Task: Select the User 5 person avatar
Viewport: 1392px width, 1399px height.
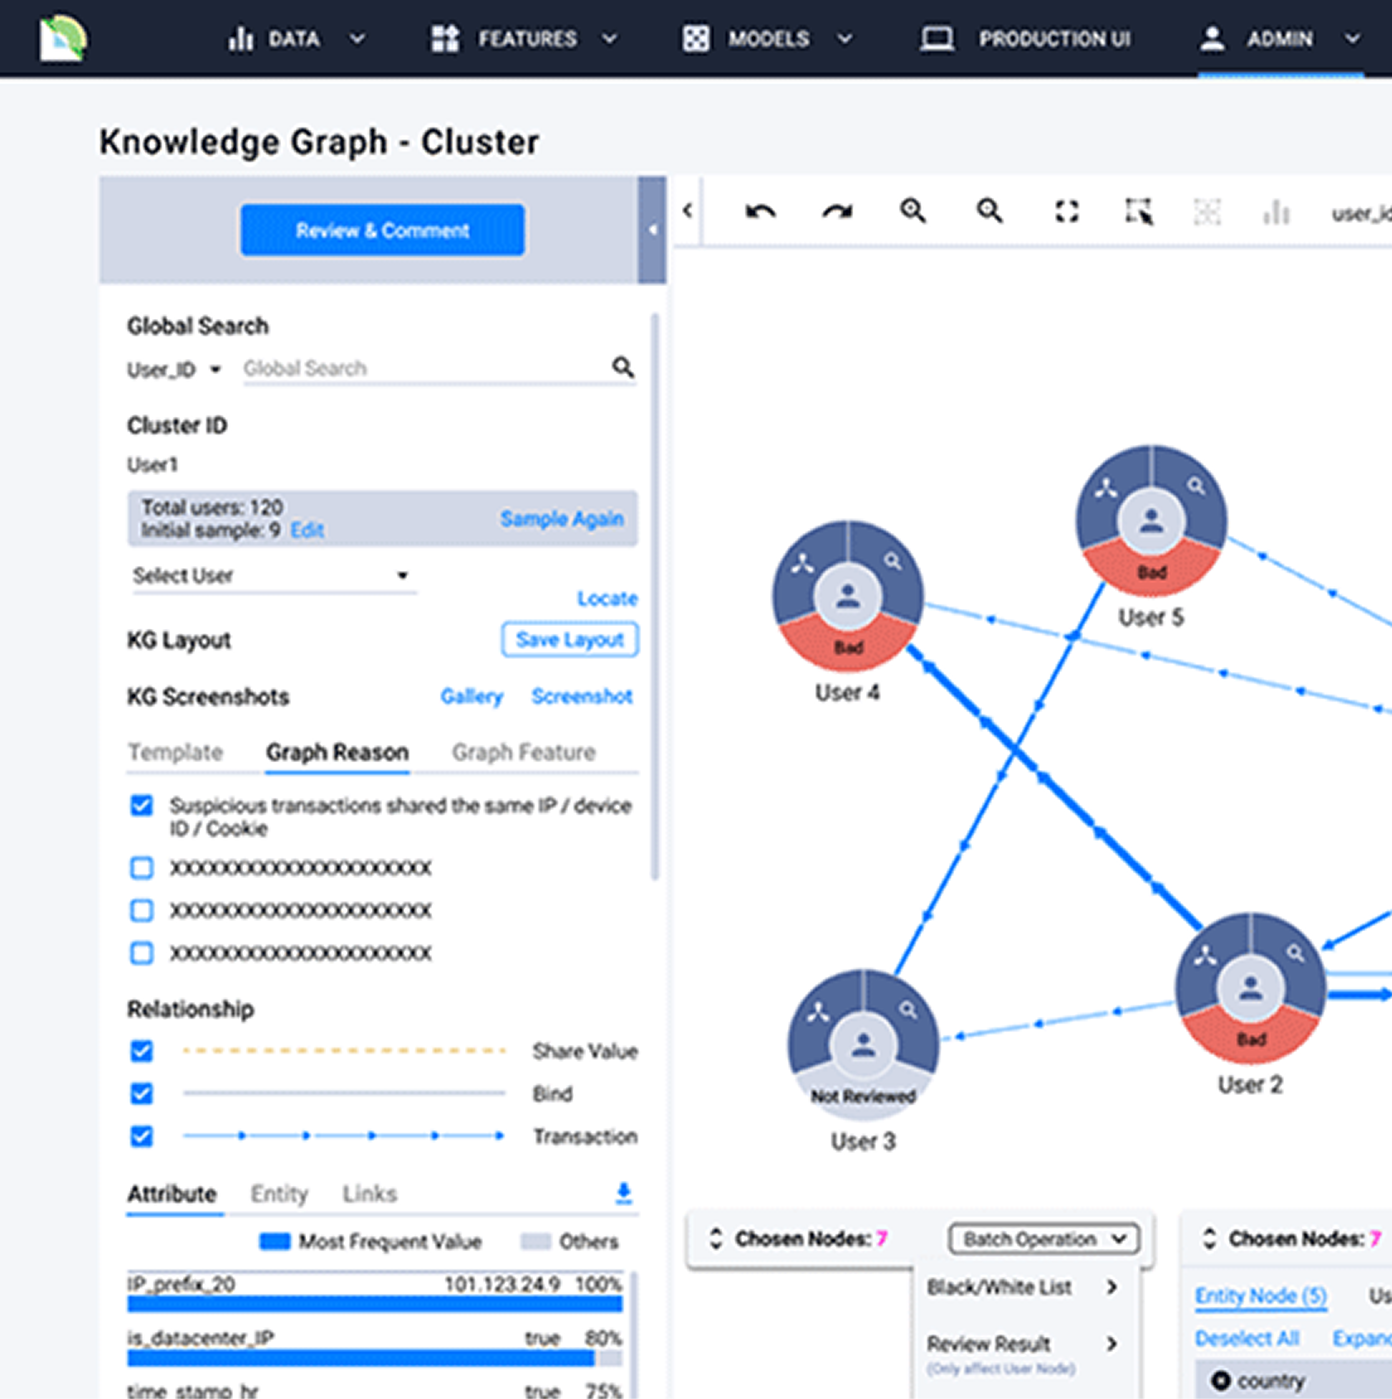Action: click(1151, 520)
